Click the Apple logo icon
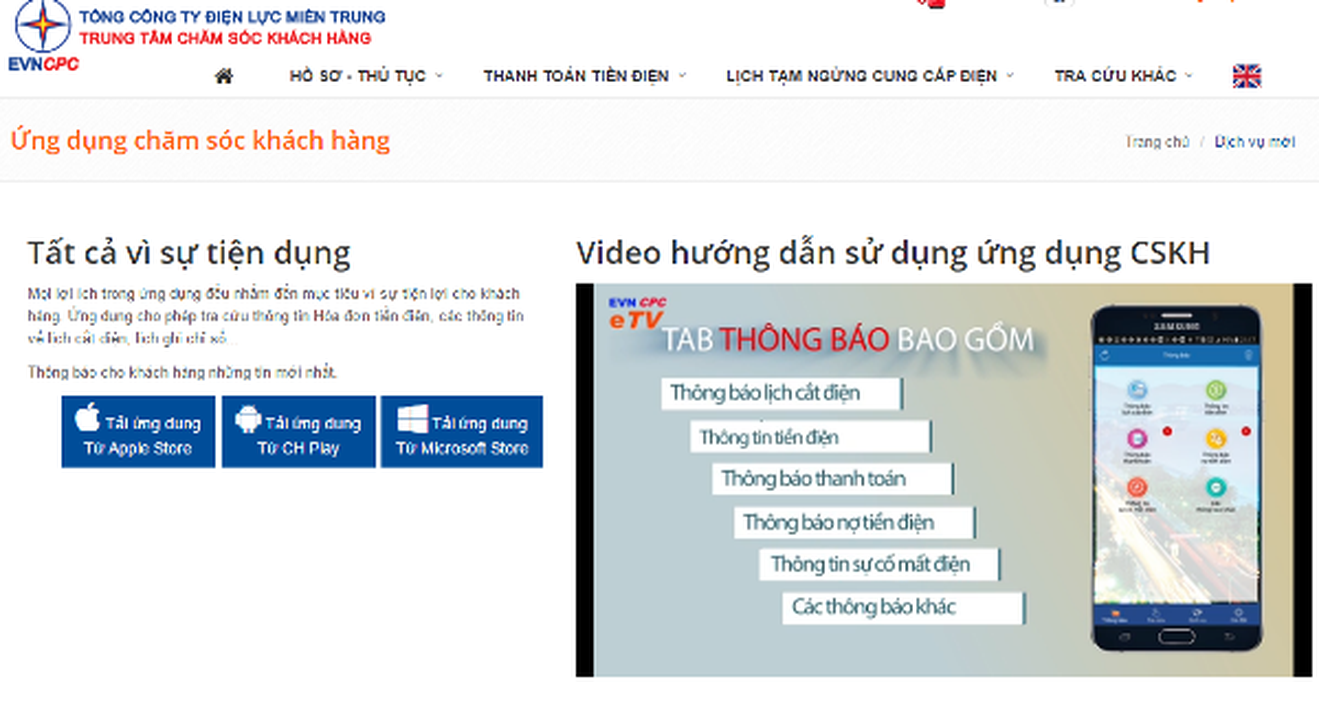Image resolution: width=1319 pixels, height=721 pixels. (x=88, y=418)
